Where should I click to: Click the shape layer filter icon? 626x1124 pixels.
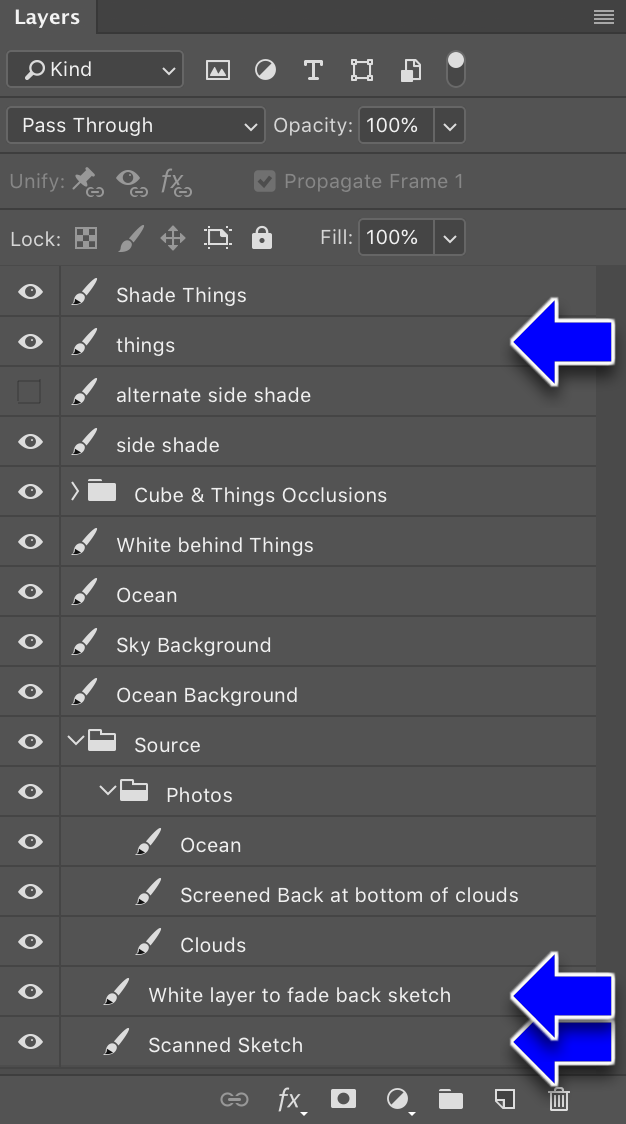361,70
